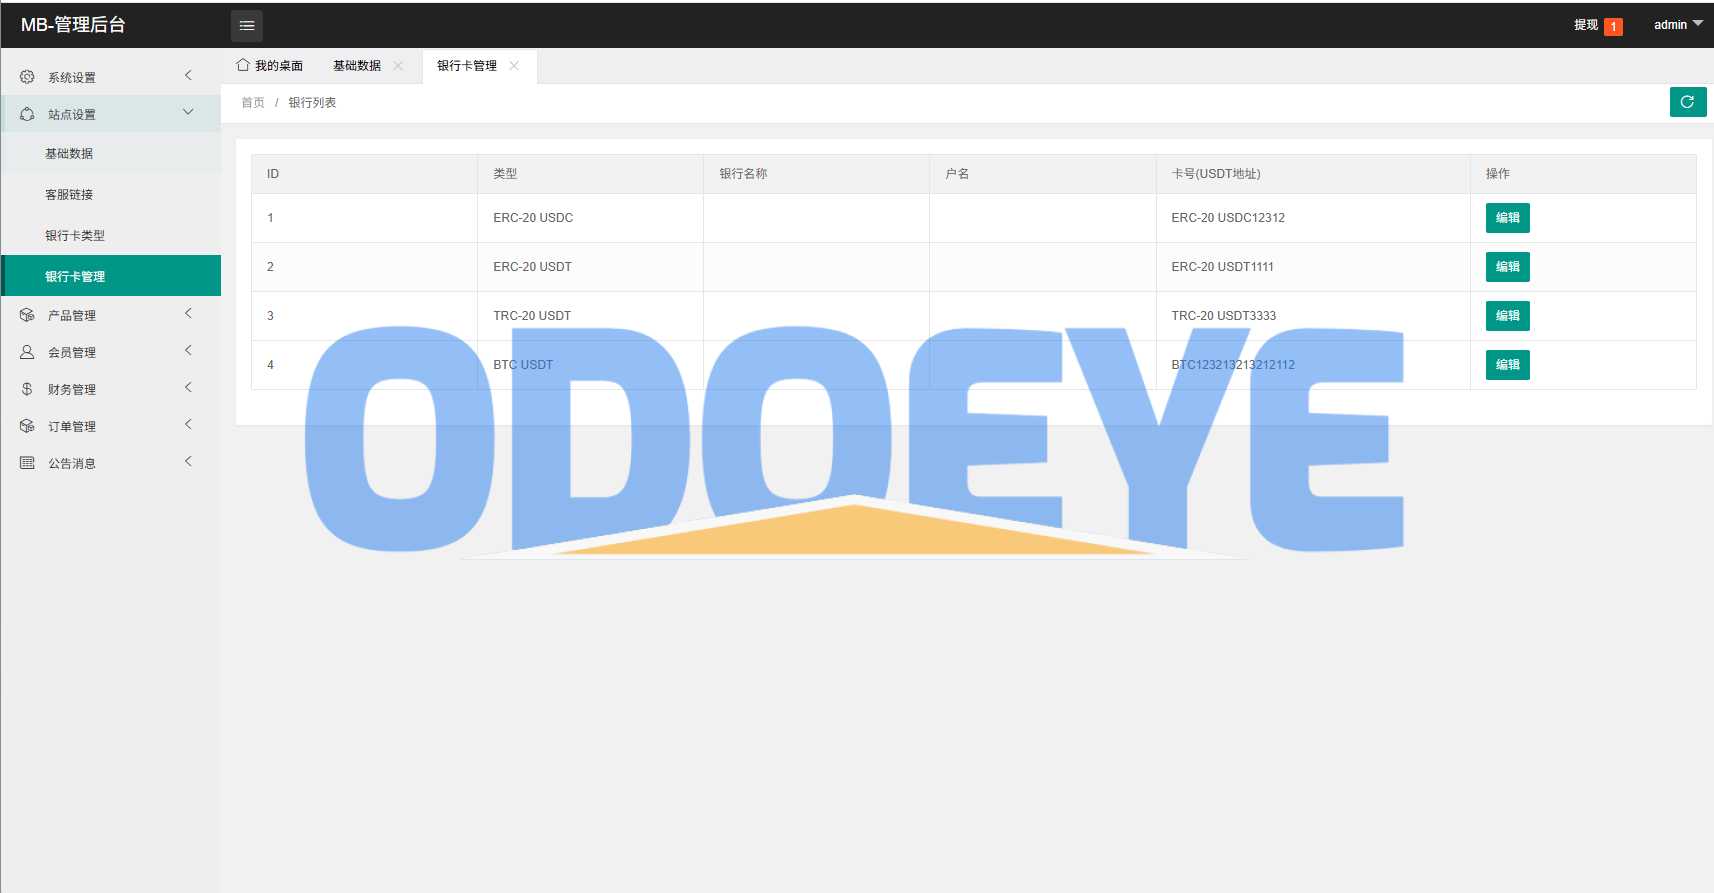1714x893 pixels.
Task: Expand the 会员管理 menu chevron
Action: coord(188,351)
